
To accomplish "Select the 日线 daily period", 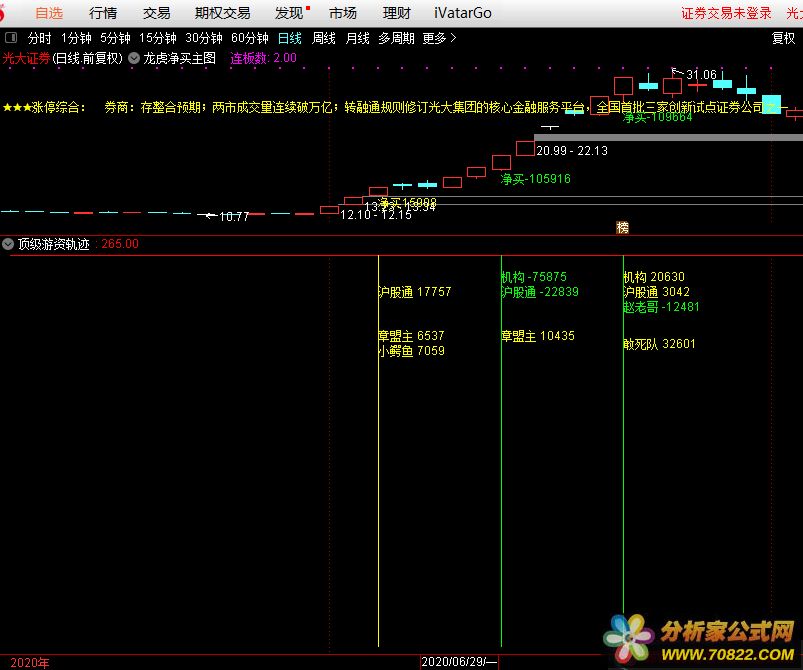I will [289, 38].
